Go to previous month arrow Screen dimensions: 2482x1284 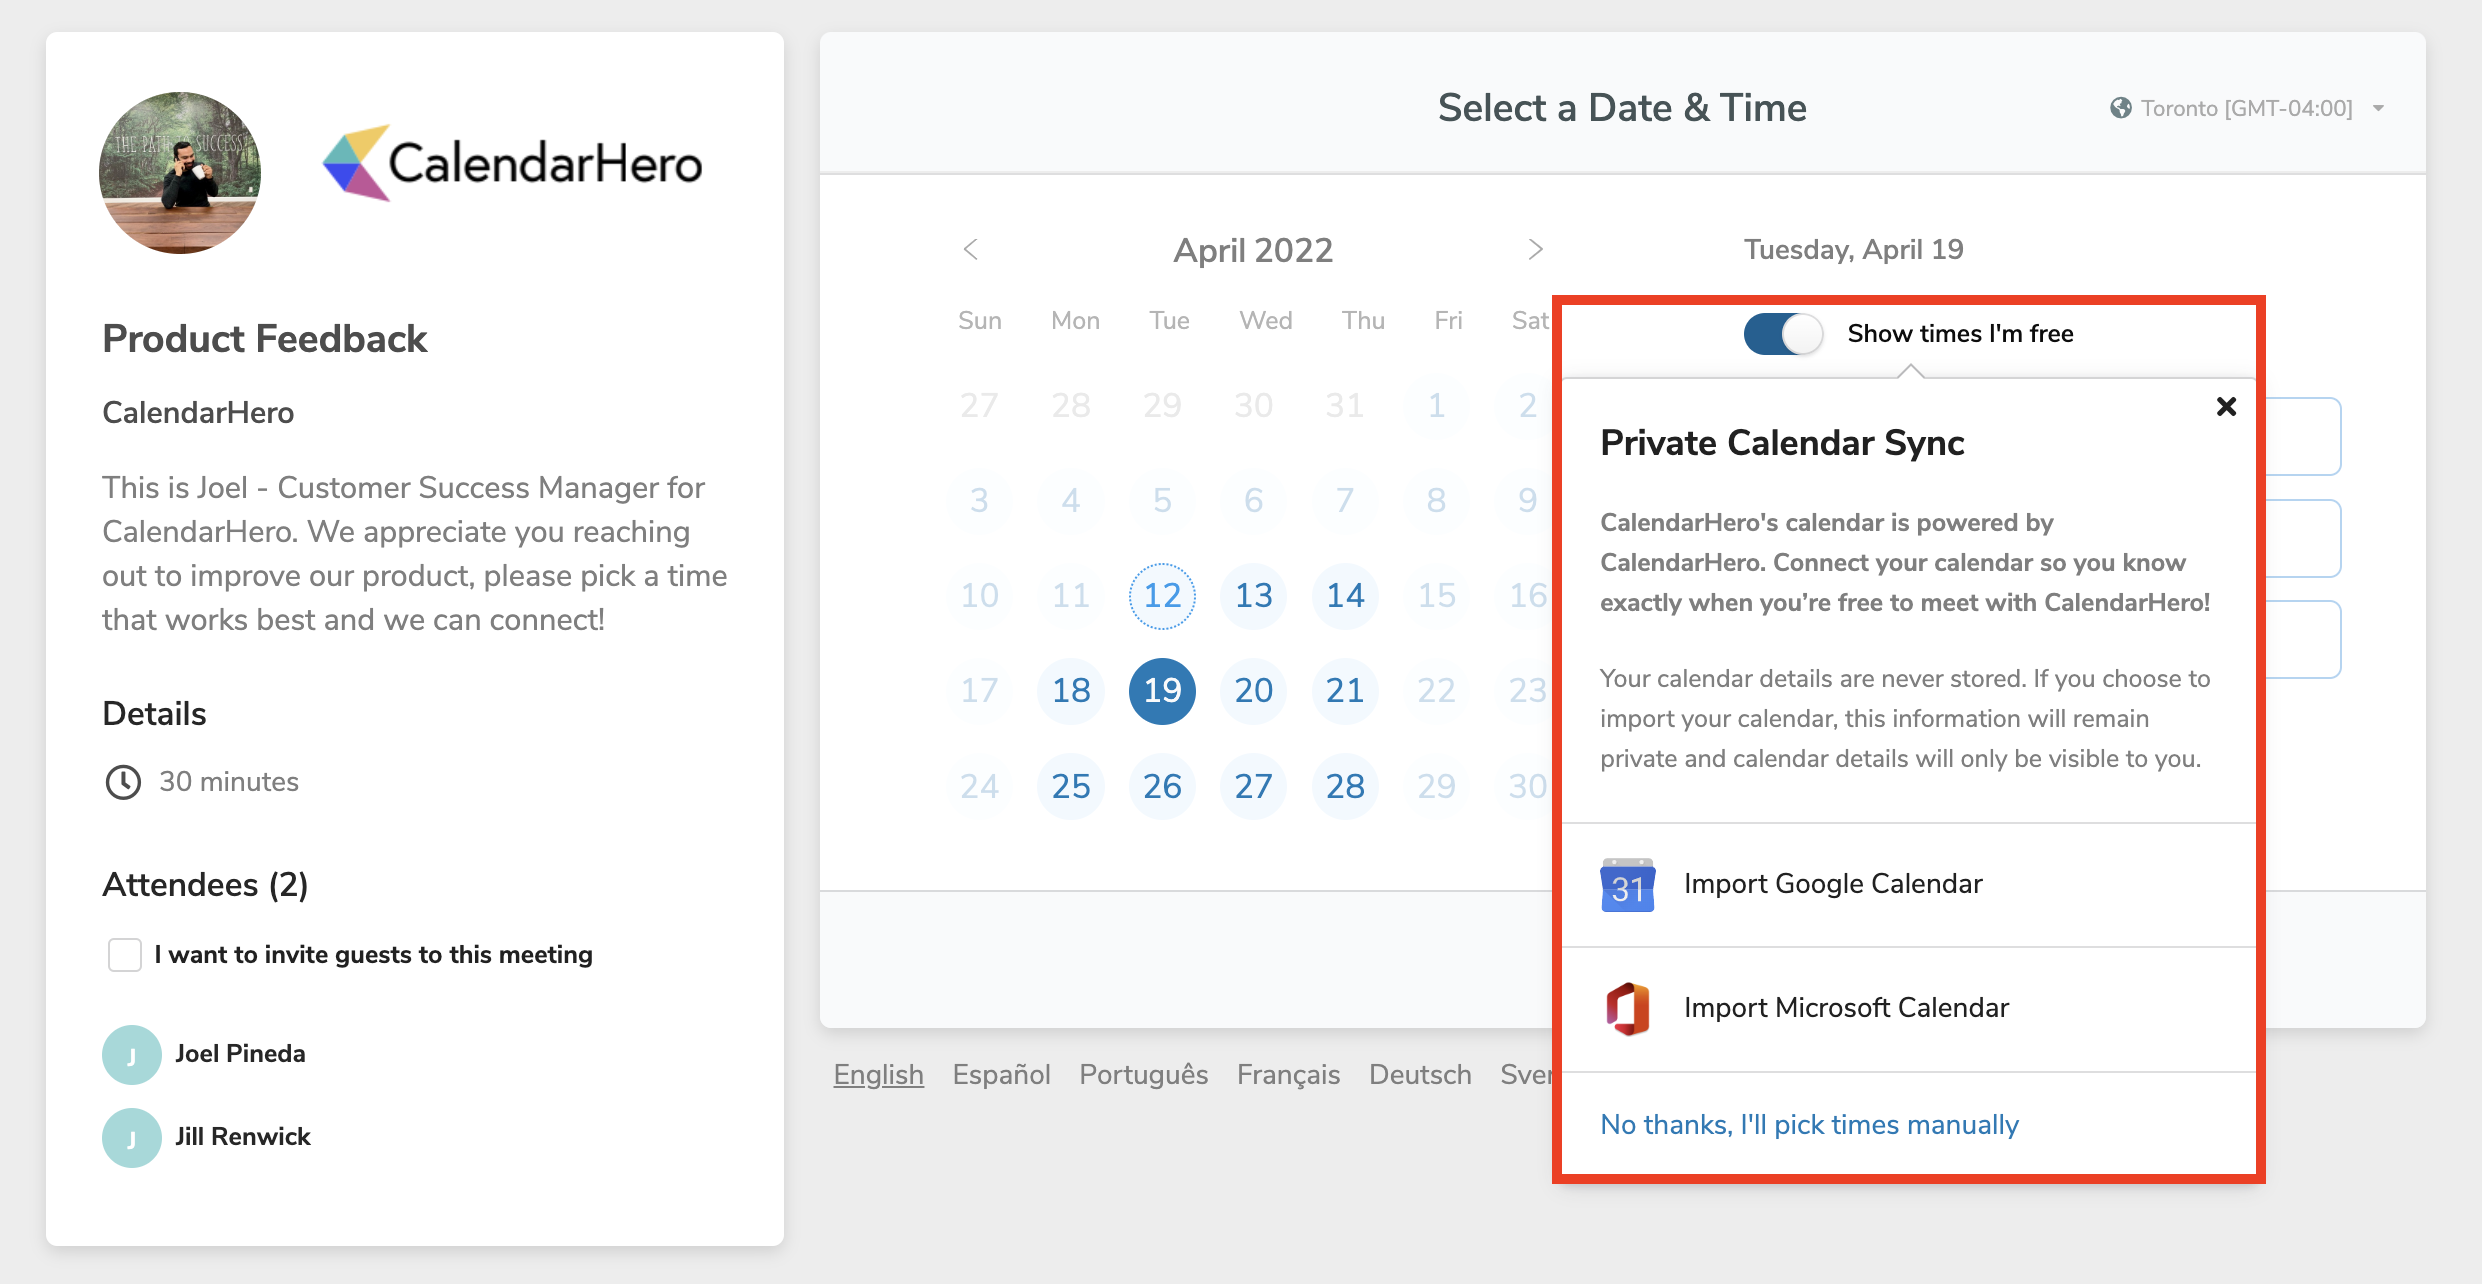coord(970,249)
